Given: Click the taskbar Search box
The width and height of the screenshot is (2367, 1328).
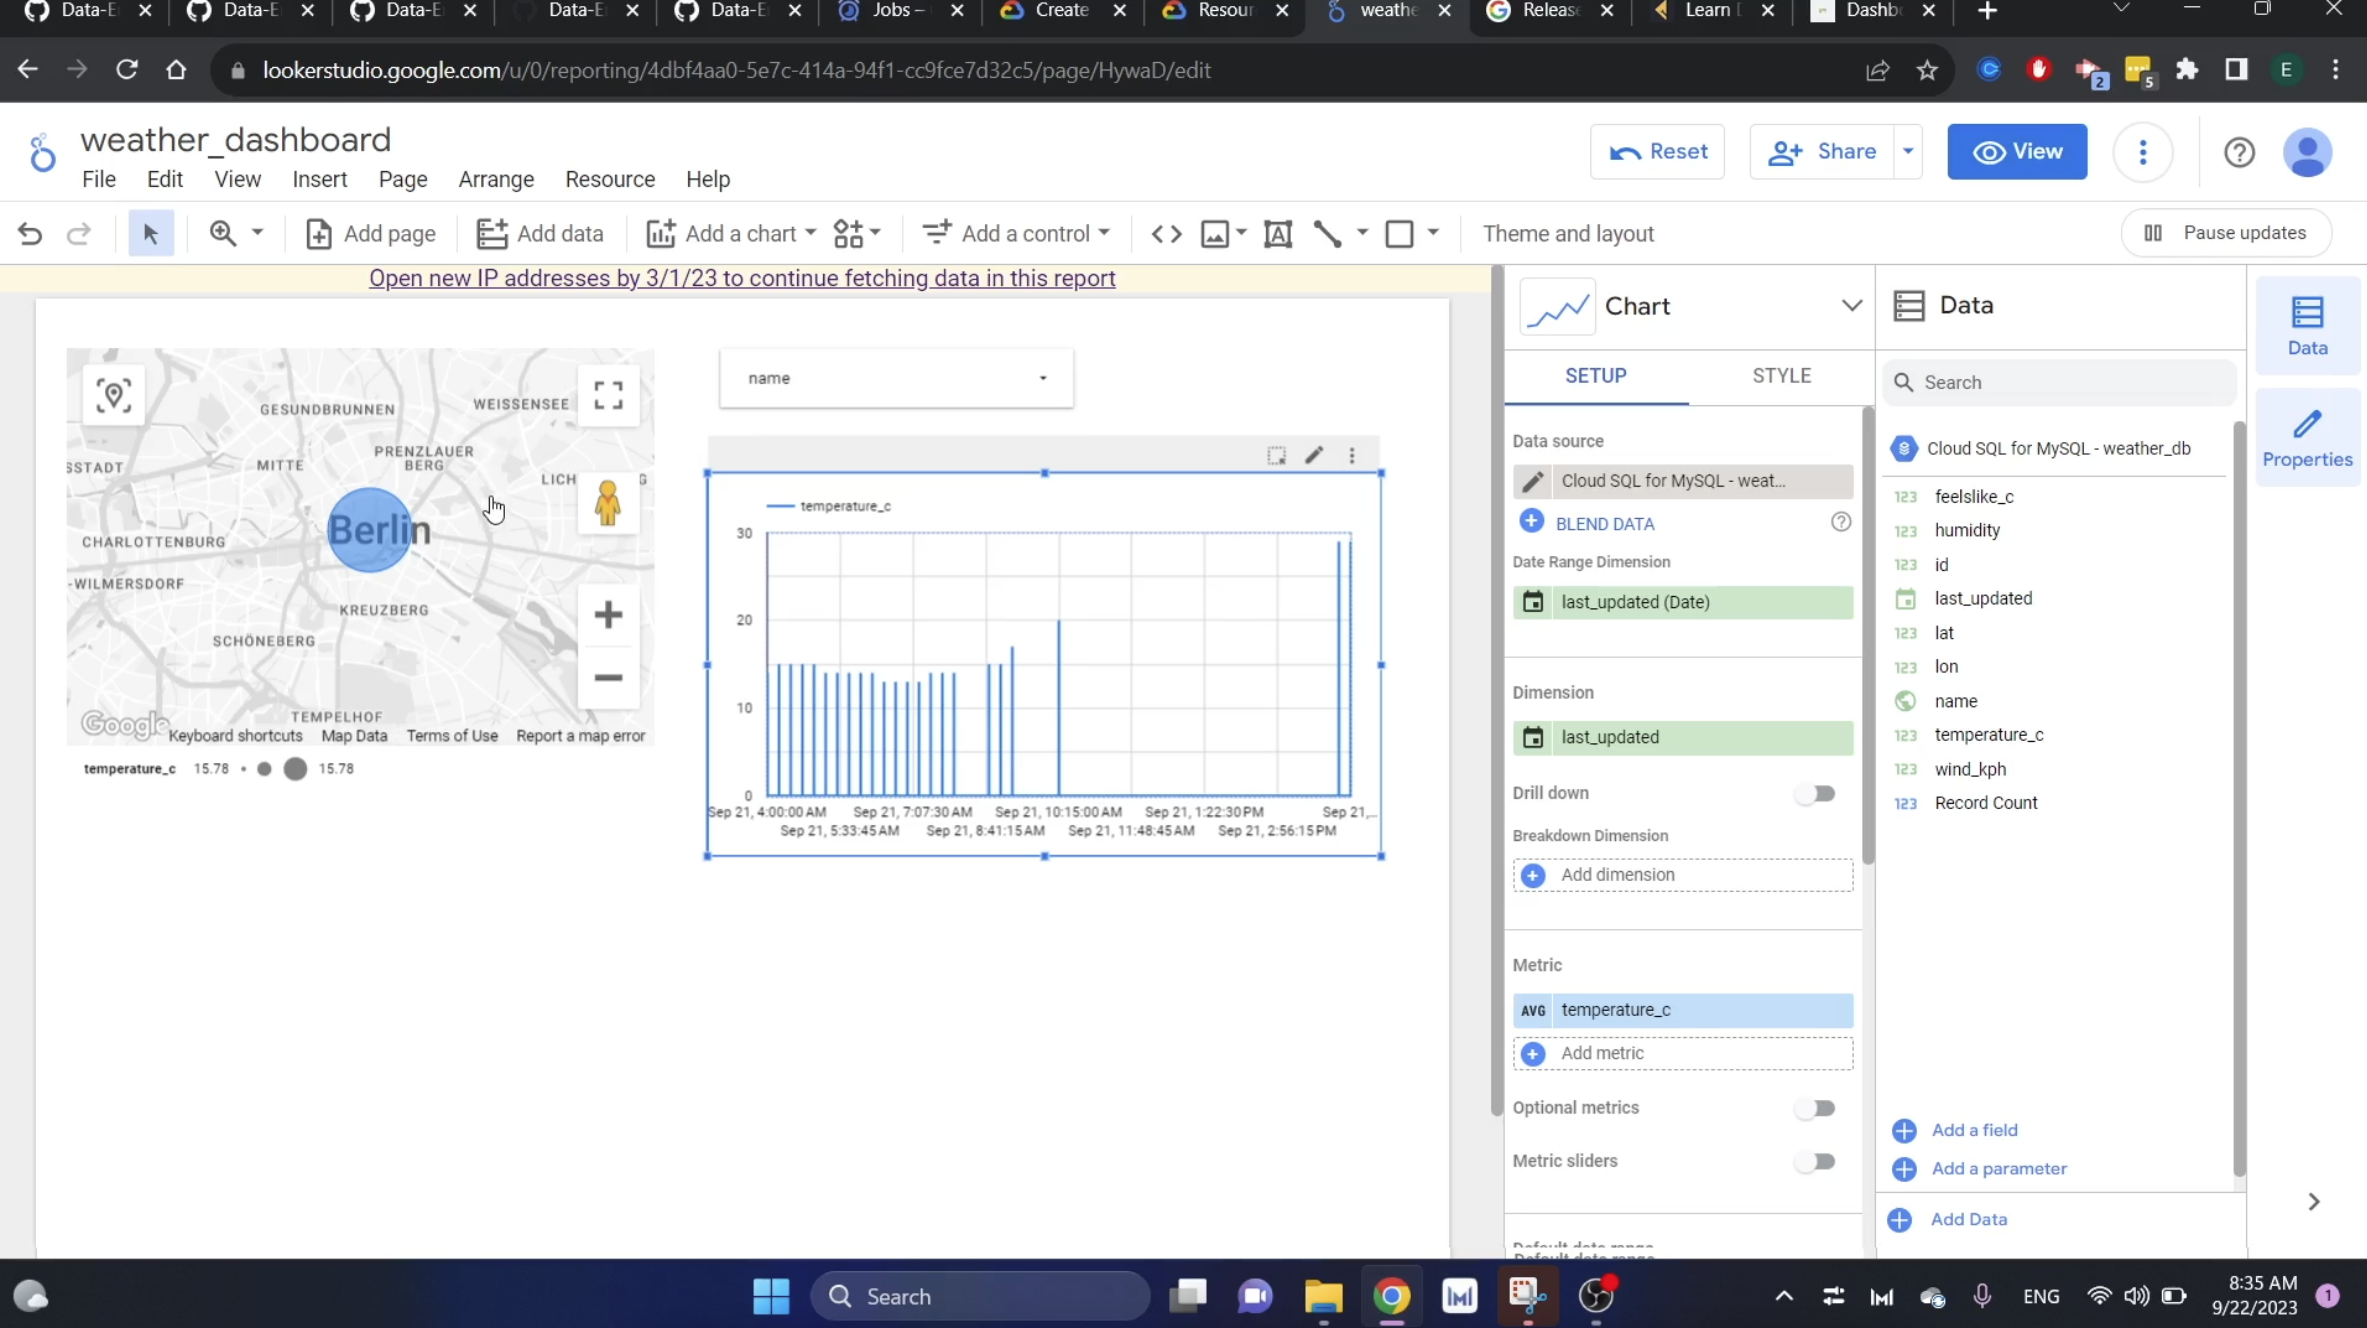Looking at the screenshot, I should [979, 1296].
